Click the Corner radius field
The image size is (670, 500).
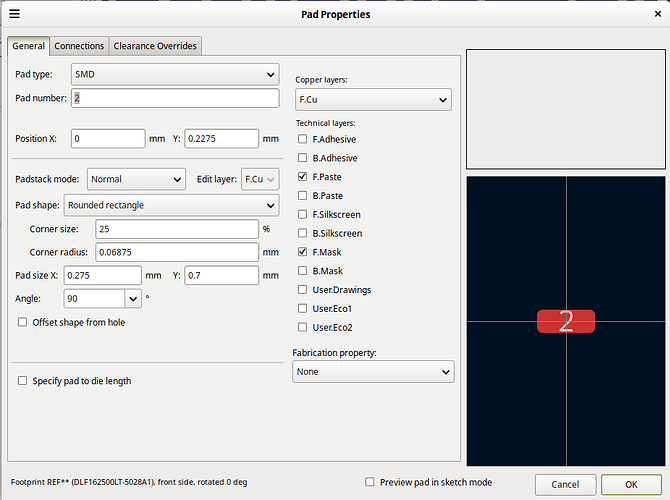177,252
